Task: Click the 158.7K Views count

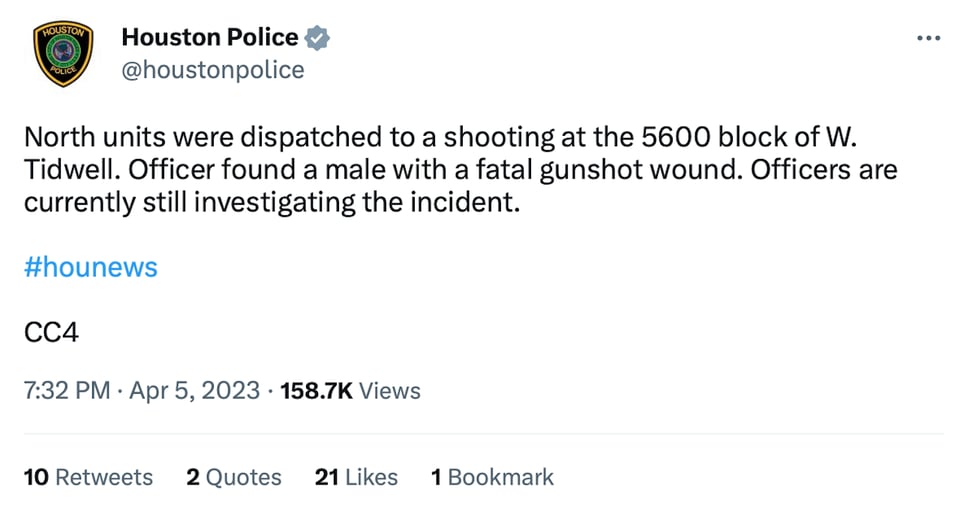Action: [350, 391]
